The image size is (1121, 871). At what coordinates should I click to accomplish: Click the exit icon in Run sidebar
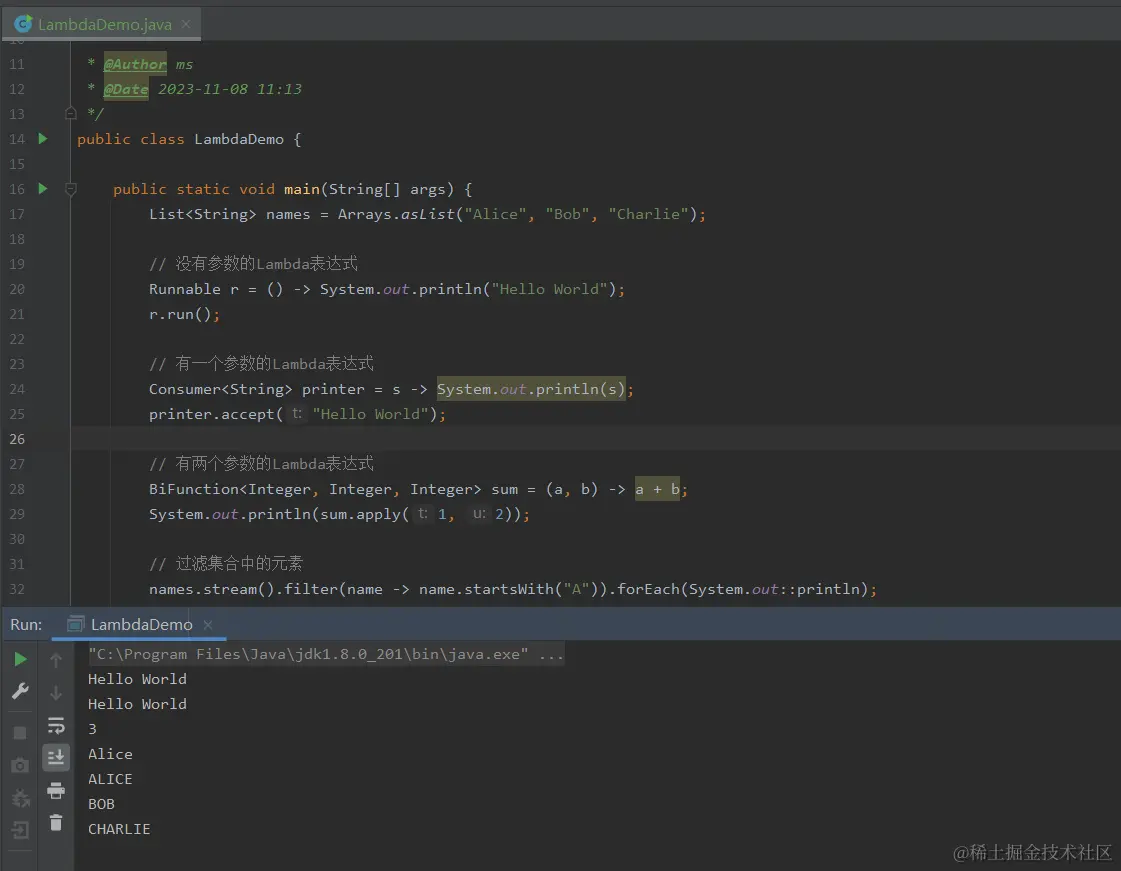(20, 830)
